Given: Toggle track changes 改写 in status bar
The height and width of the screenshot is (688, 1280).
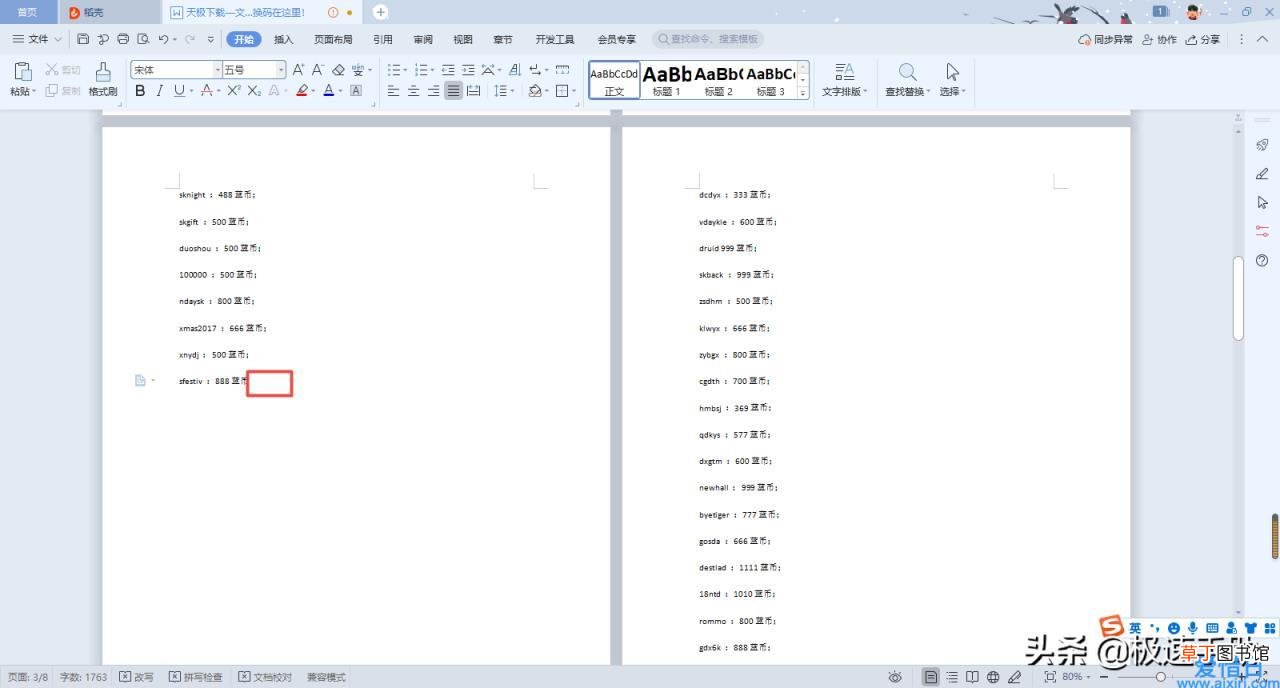Looking at the screenshot, I should [137, 677].
